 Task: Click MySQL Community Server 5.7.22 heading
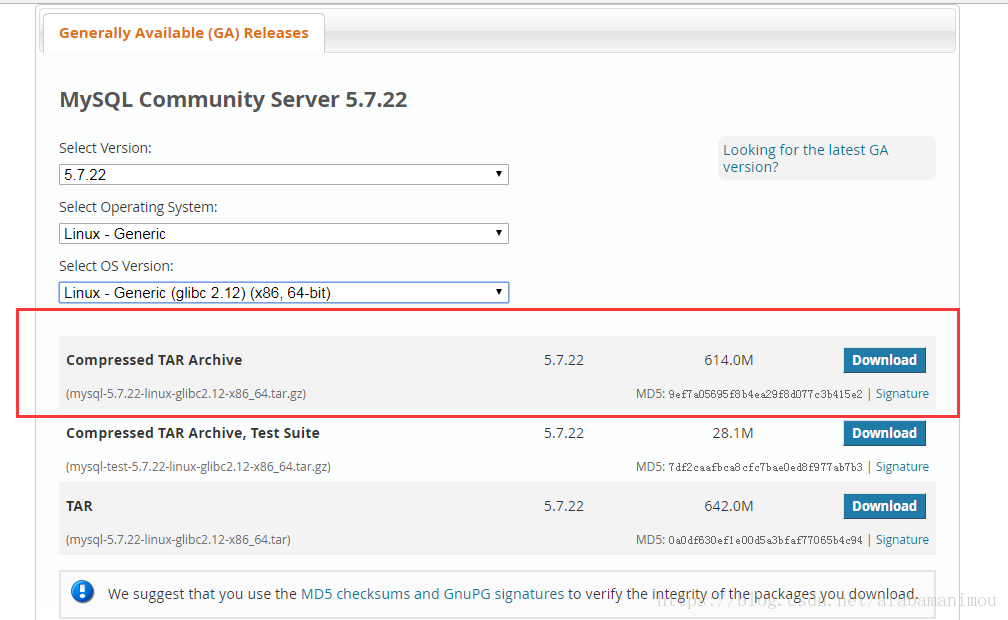point(233,100)
